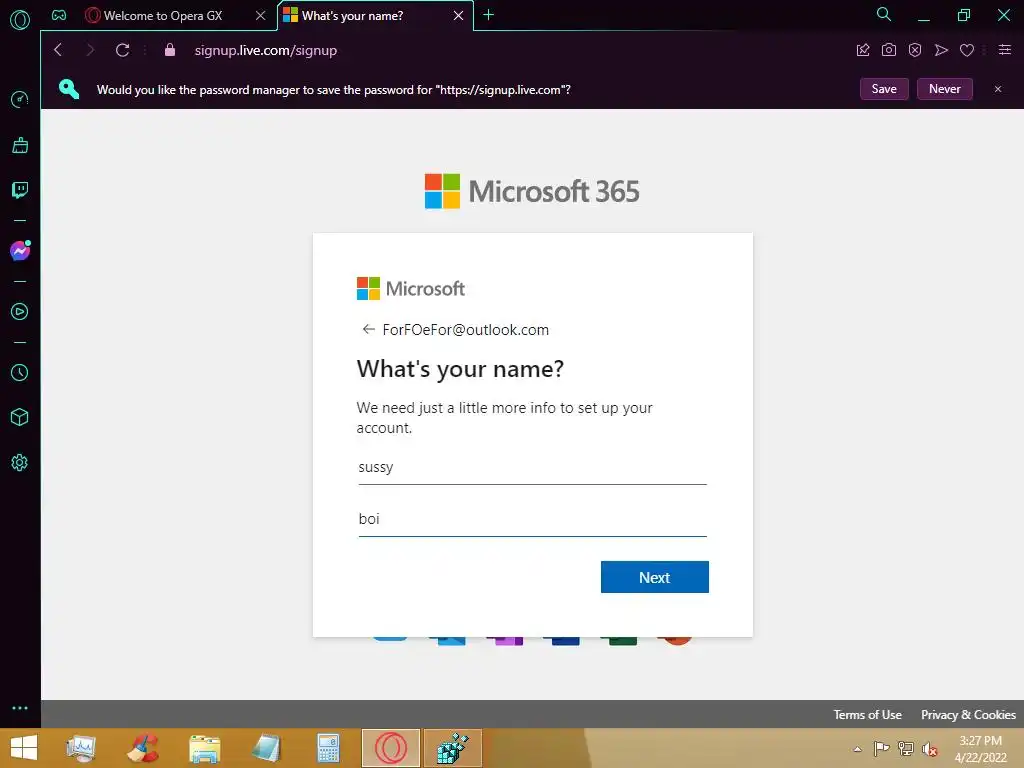Image resolution: width=1024 pixels, height=768 pixels.
Task: Click the muted volume tray icon
Action: (929, 749)
